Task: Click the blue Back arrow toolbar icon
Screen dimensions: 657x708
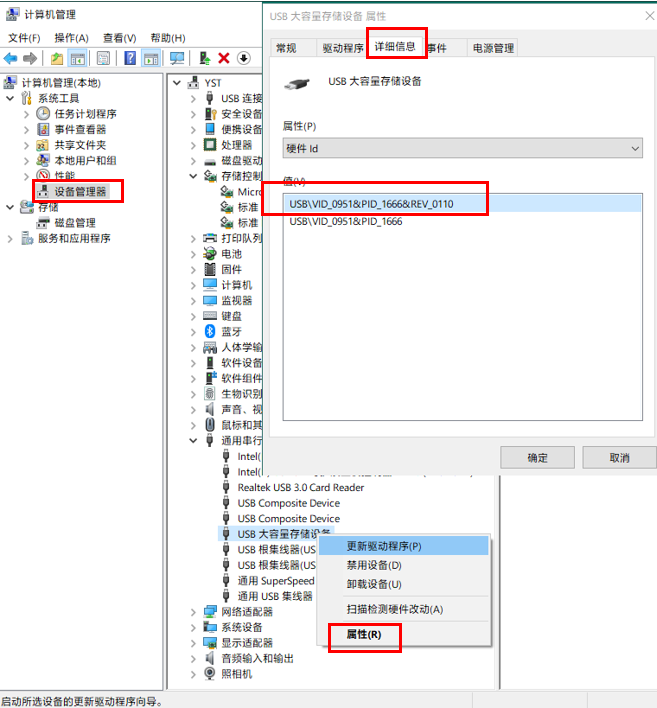Action: [10, 59]
